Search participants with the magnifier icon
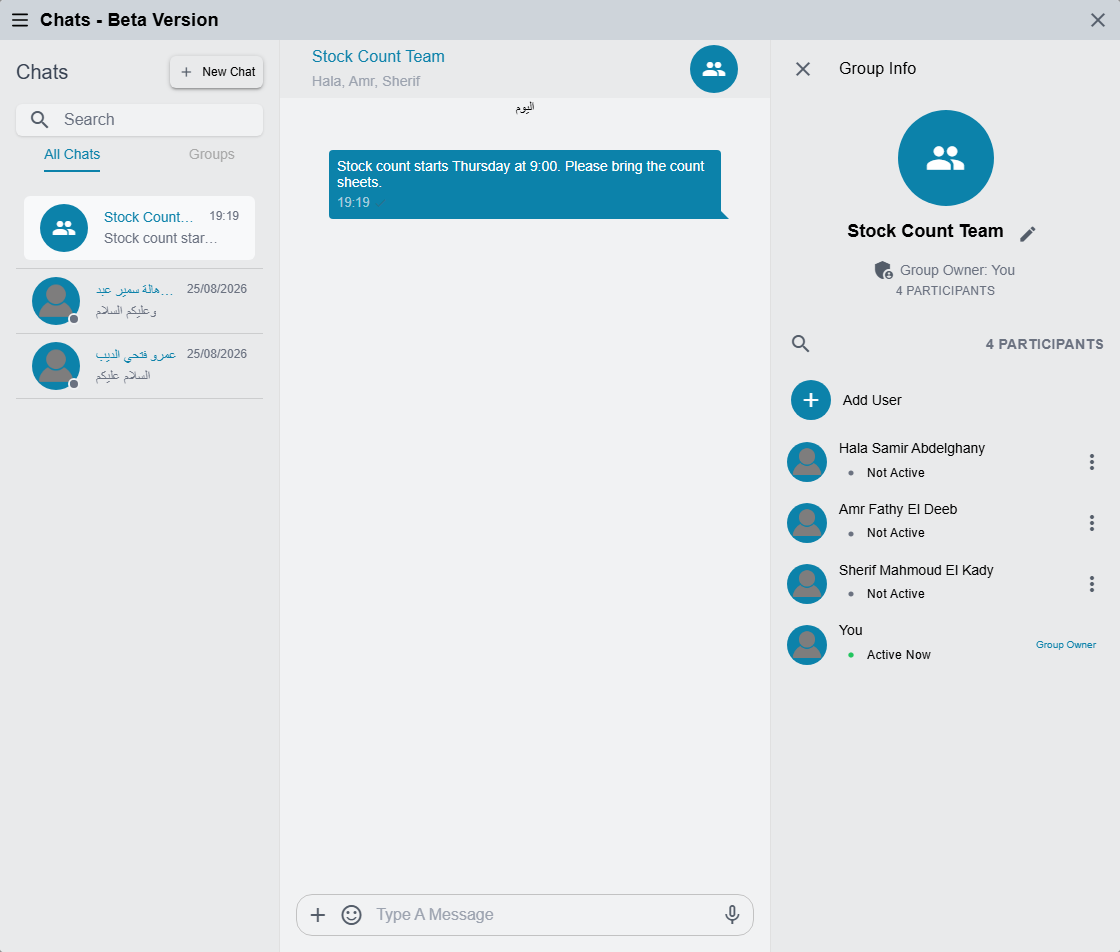Viewport: 1120px width, 952px height. (x=801, y=344)
